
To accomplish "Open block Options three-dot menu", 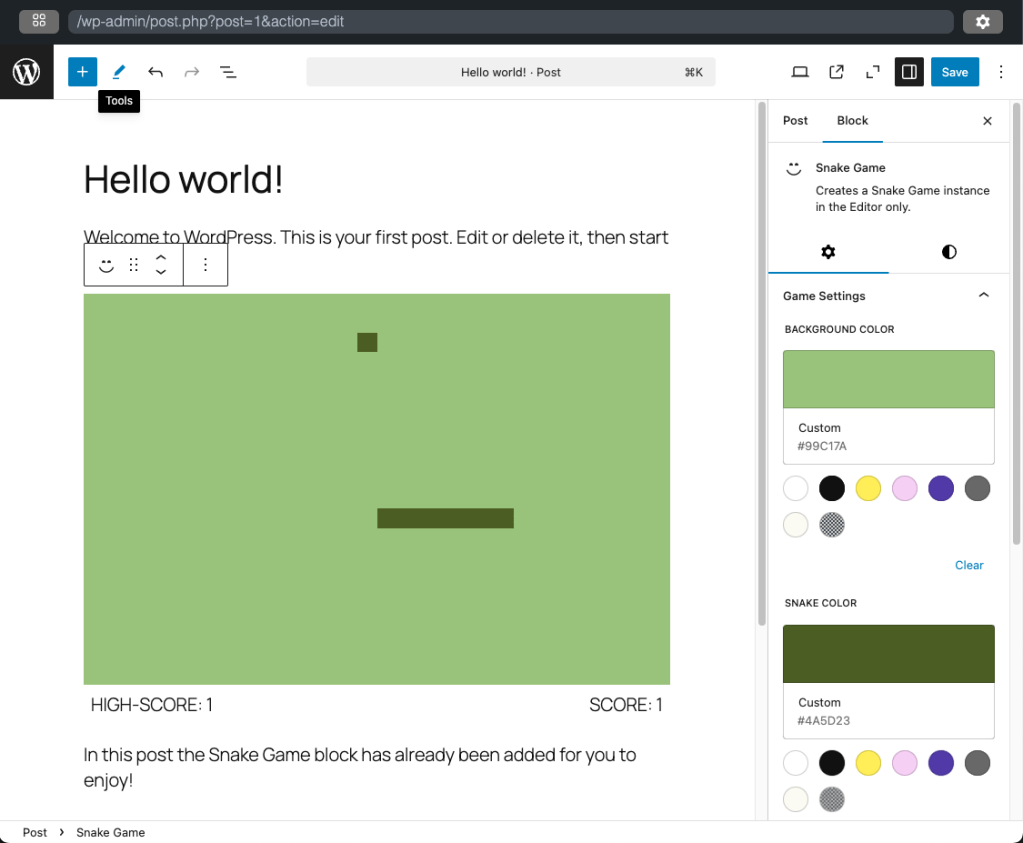I will (205, 265).
